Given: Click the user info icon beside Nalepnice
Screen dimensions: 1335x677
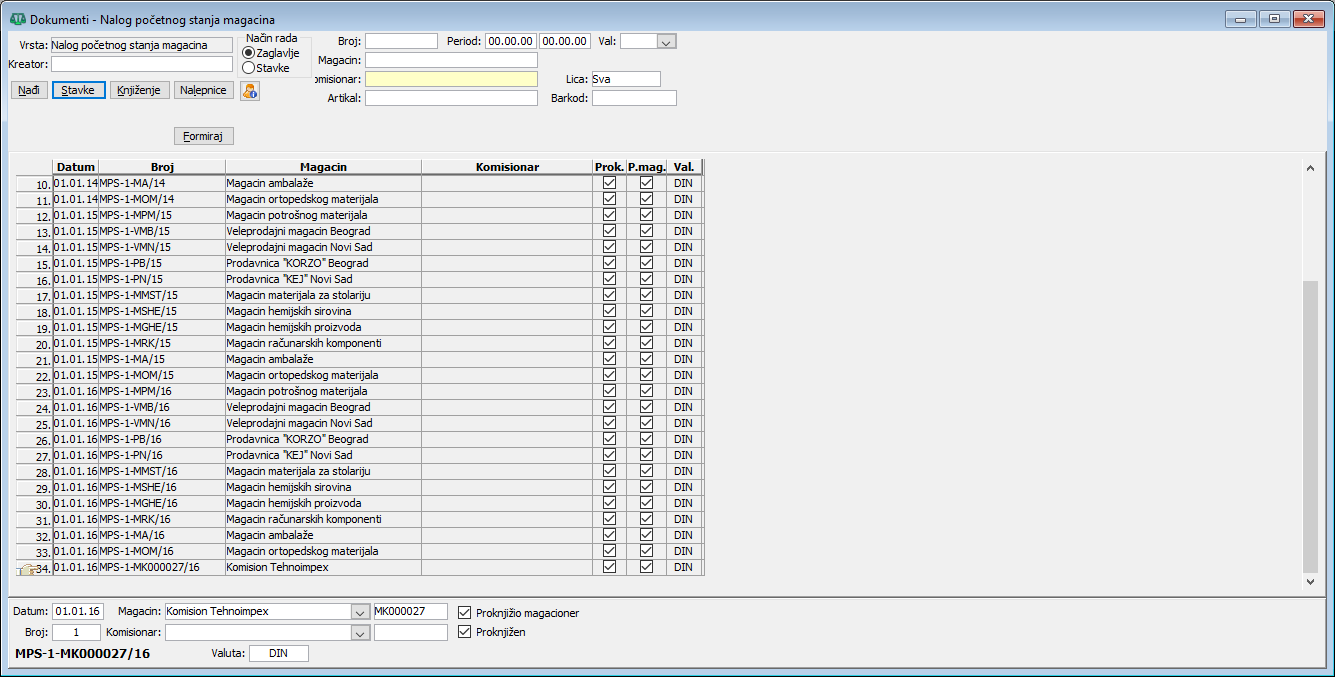Looking at the screenshot, I should tap(250, 91).
